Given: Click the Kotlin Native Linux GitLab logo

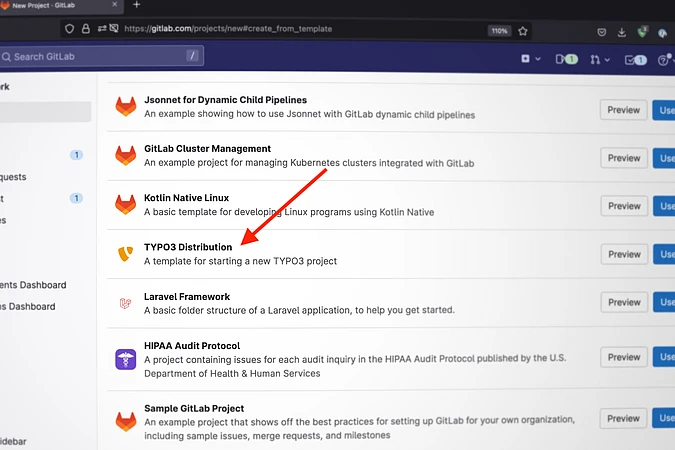Looking at the screenshot, I should [125, 204].
